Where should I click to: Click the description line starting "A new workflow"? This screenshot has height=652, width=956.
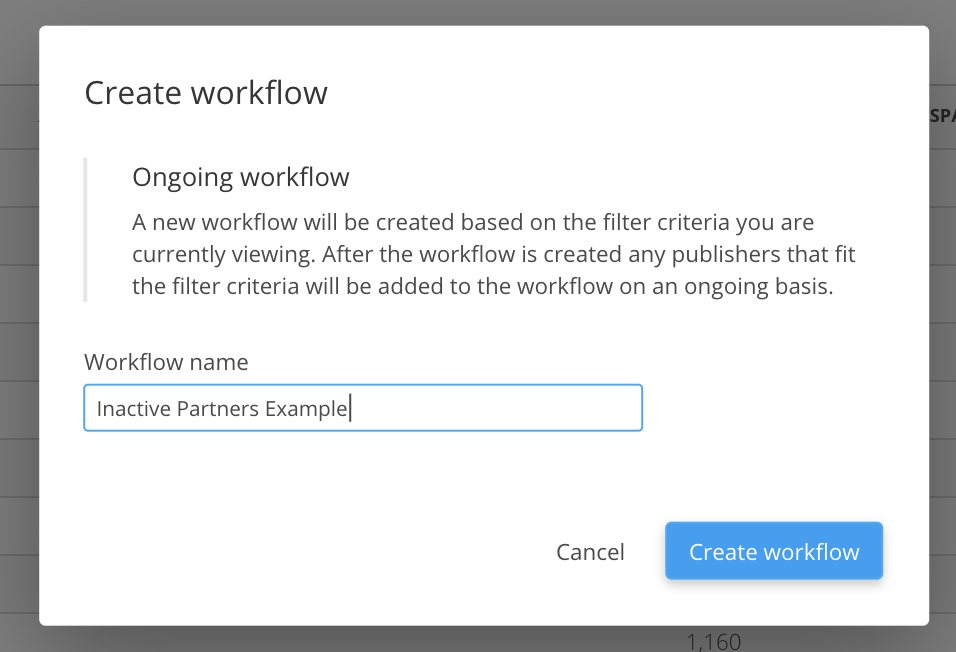(473, 222)
